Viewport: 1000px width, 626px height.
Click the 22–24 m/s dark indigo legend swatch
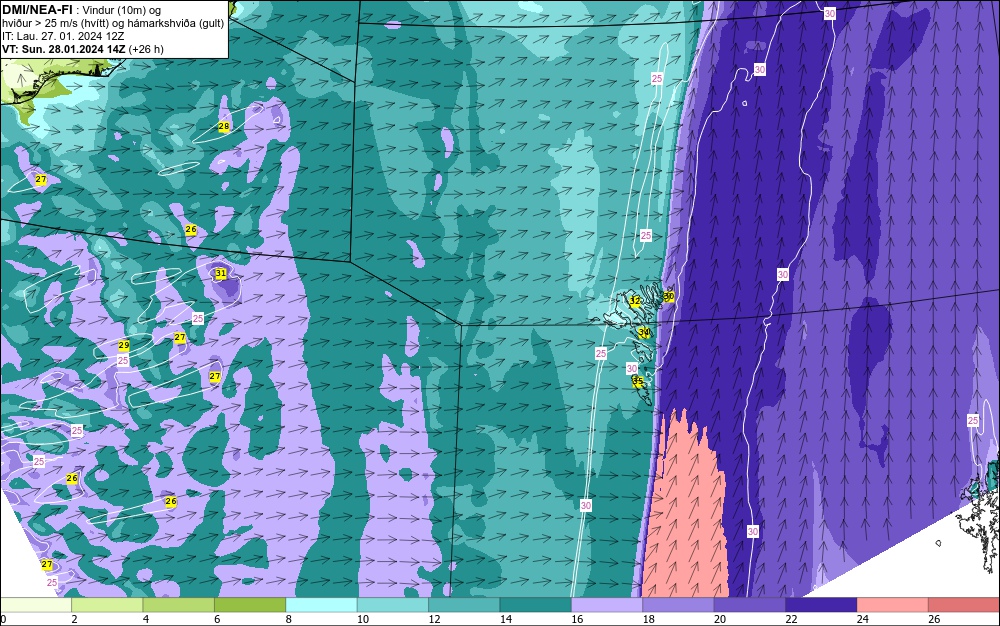(821, 605)
